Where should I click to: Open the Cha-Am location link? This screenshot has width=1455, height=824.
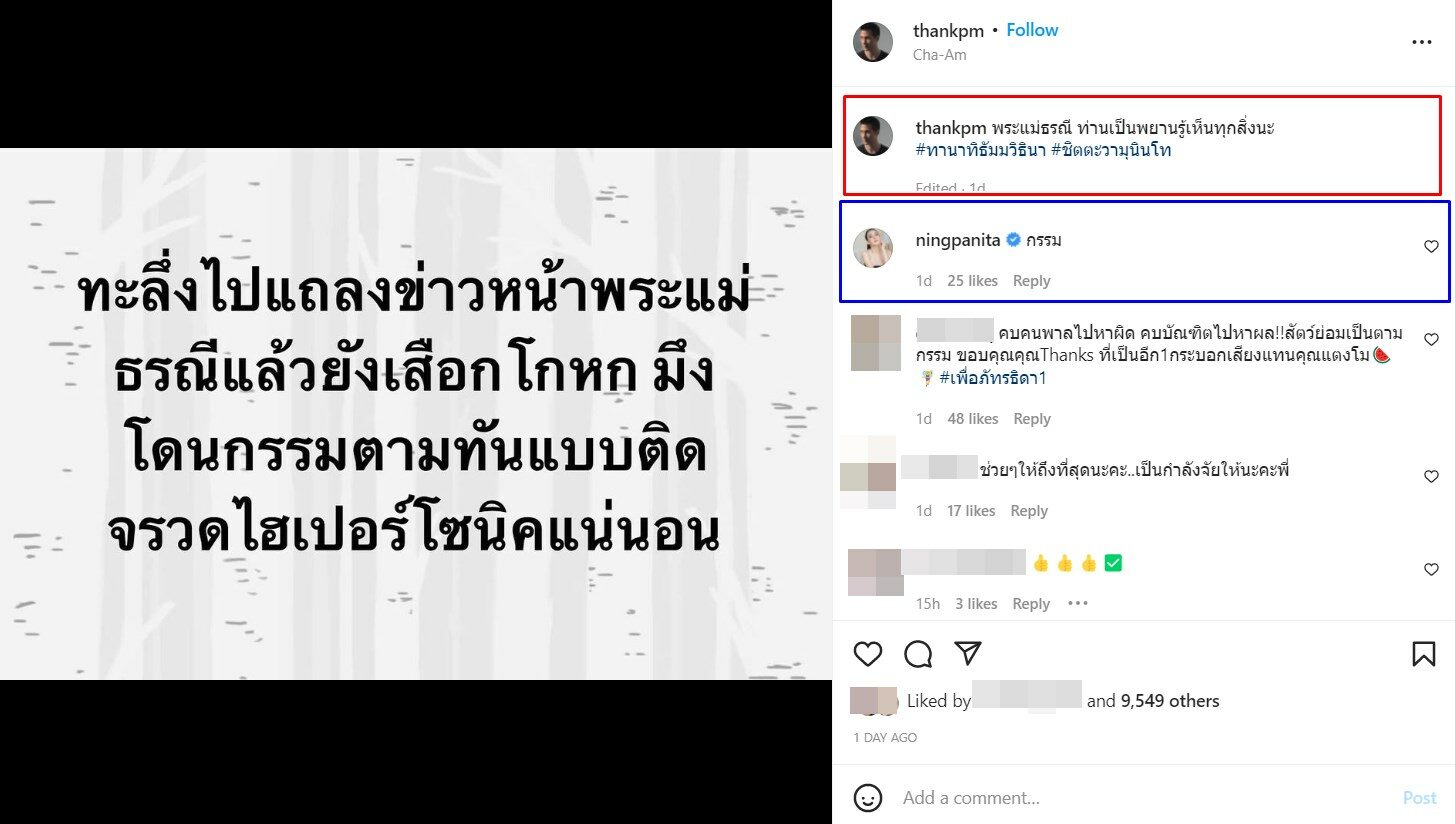point(939,55)
